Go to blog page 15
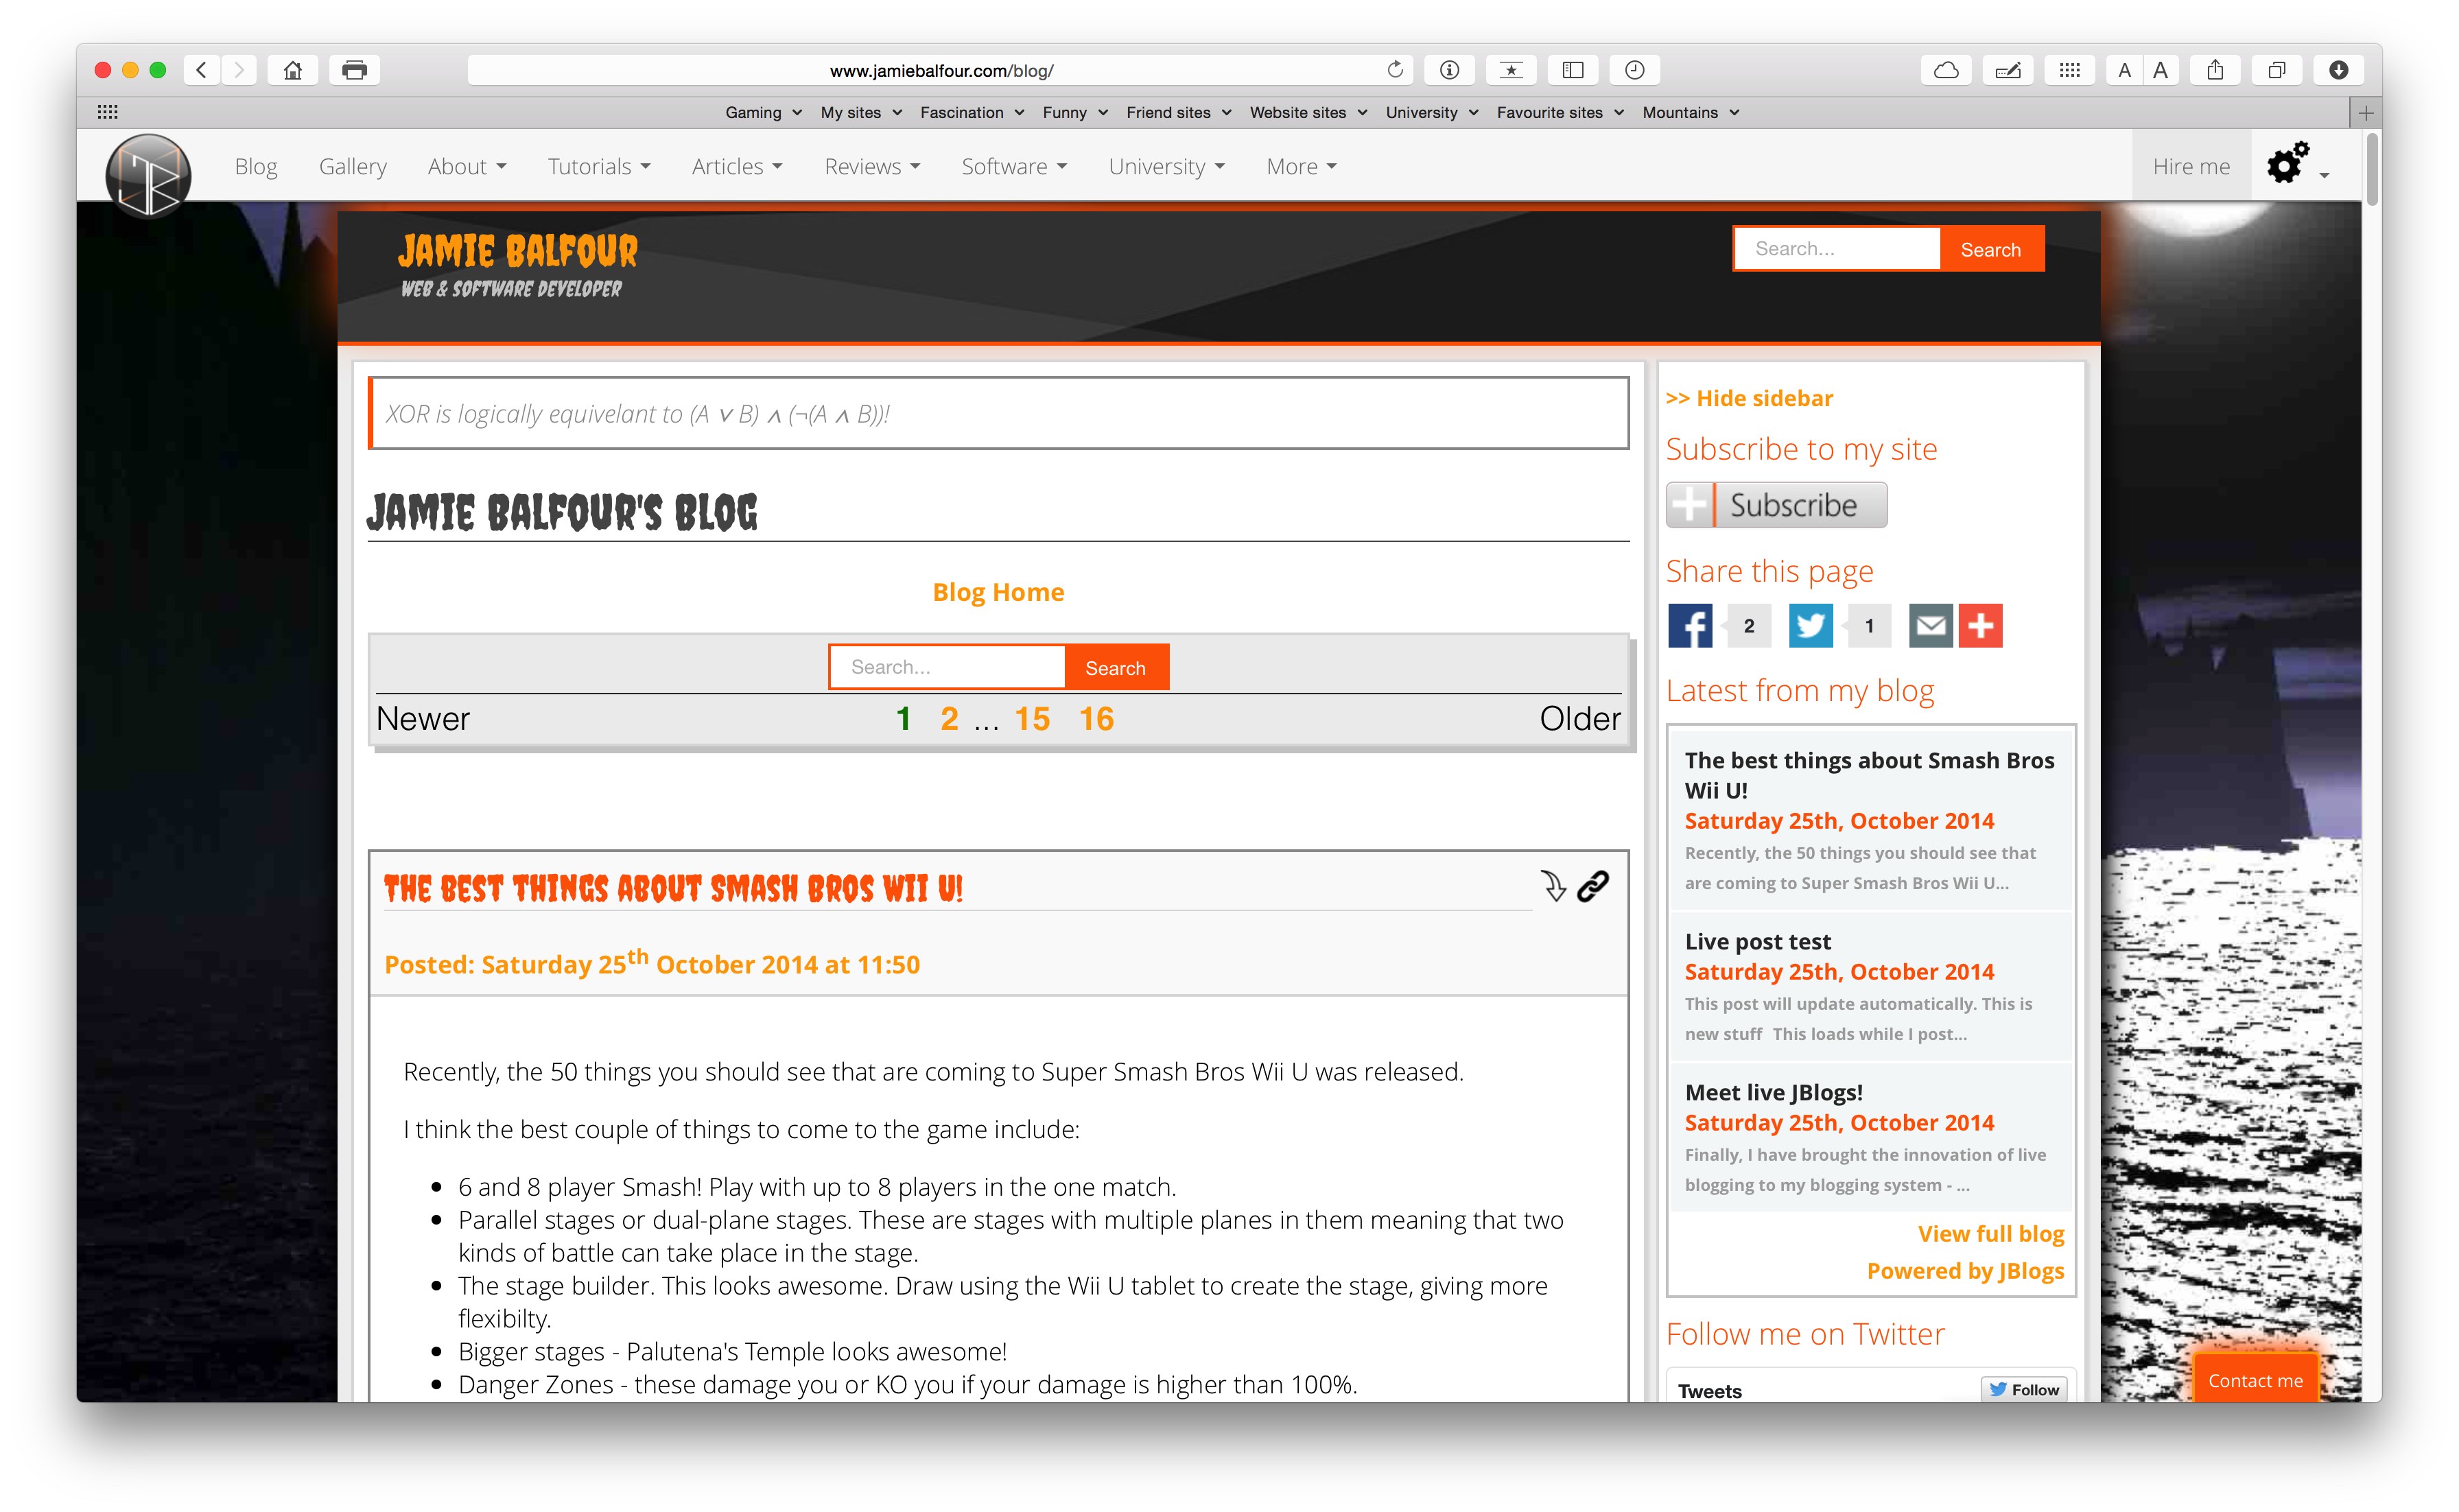The width and height of the screenshot is (2459, 1512). click(x=1032, y=719)
